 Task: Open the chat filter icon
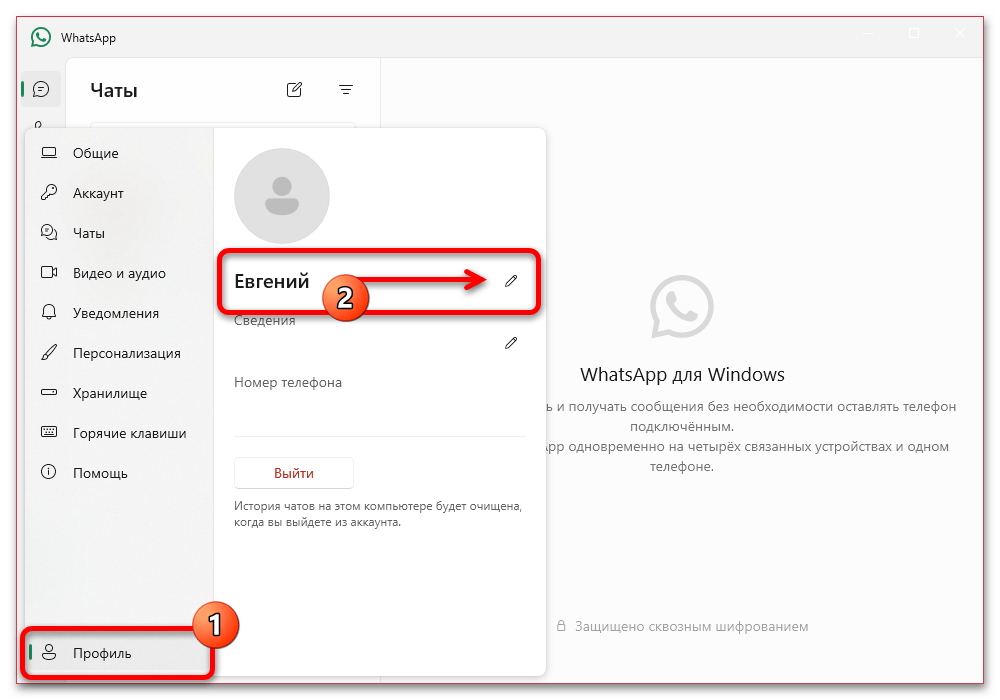pos(346,90)
